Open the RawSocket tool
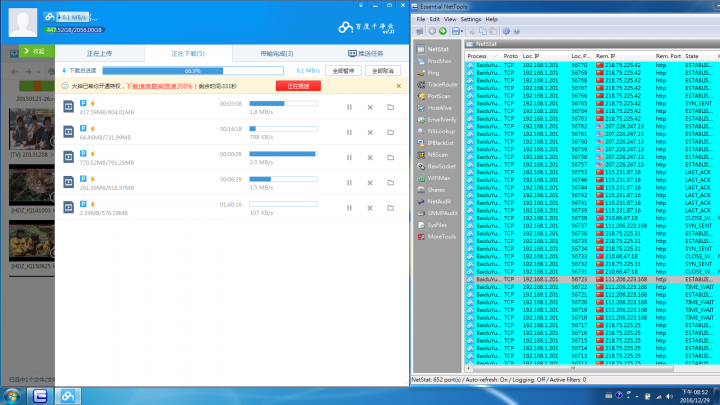This screenshot has width=720, height=405. [437, 166]
